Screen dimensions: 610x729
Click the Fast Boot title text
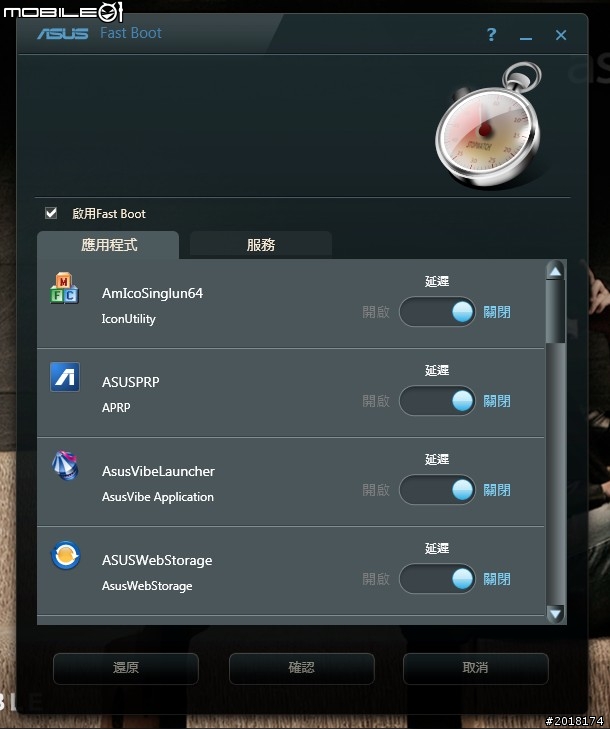pos(131,33)
